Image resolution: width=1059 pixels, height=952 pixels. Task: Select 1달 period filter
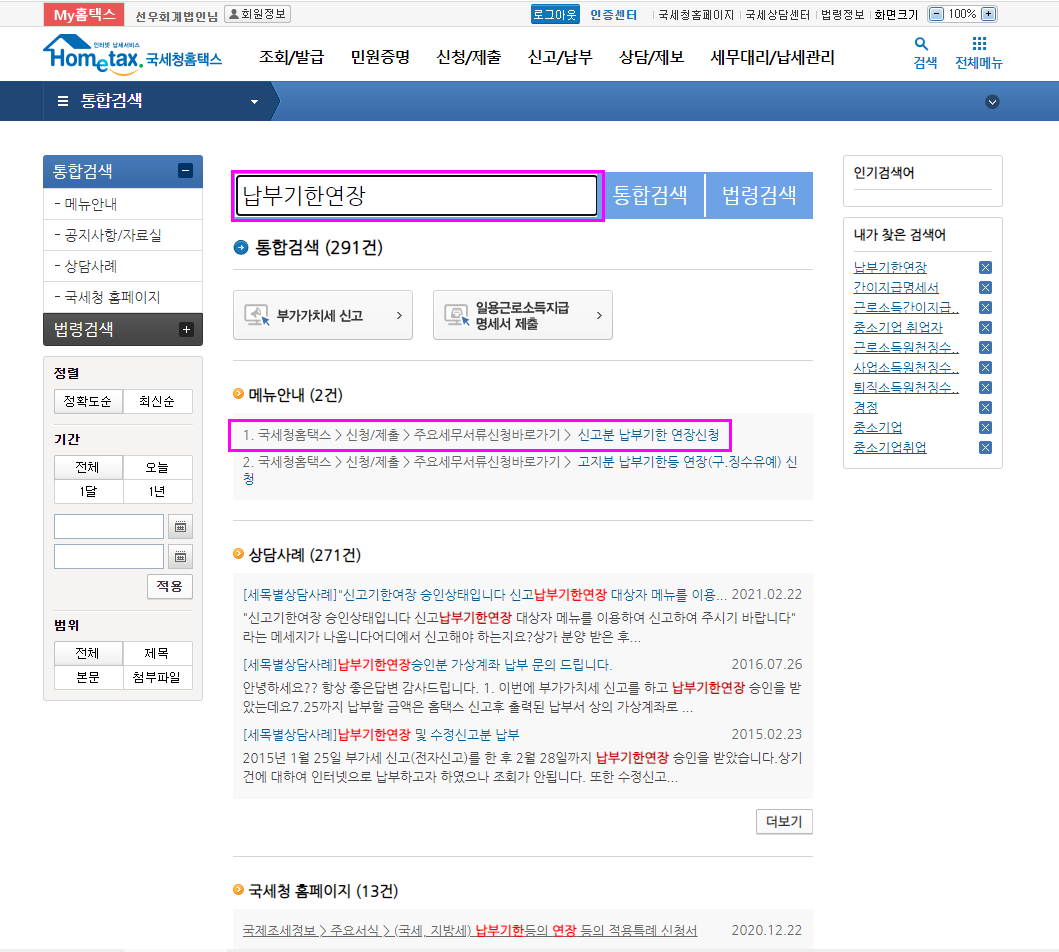click(88, 492)
